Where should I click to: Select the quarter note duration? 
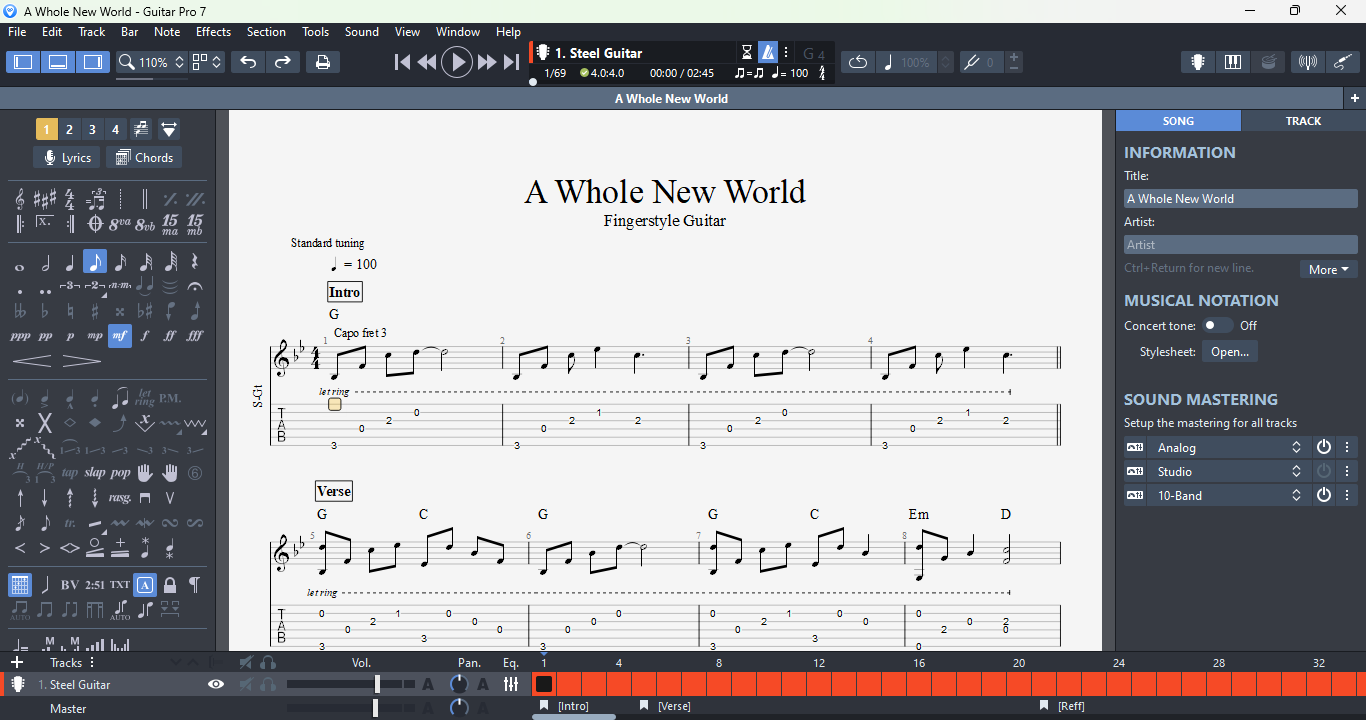coord(70,263)
